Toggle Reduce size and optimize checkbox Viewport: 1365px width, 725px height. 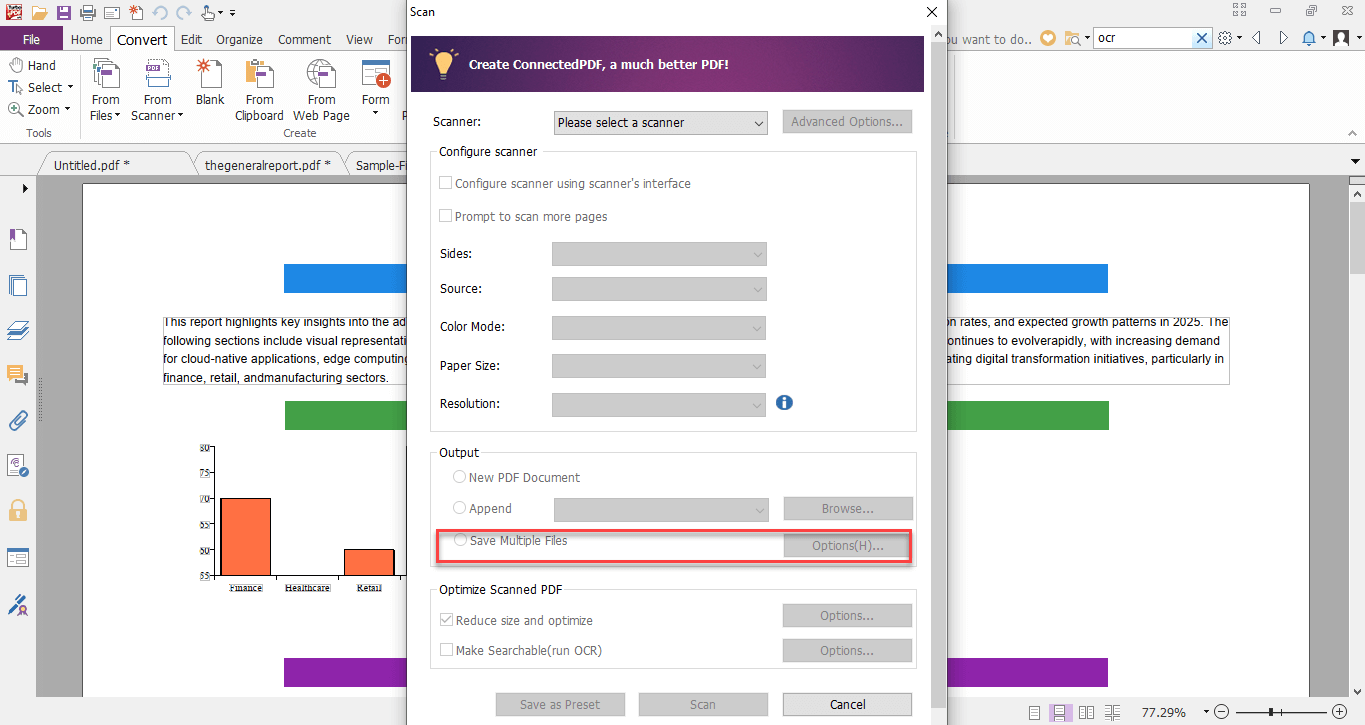(446, 620)
